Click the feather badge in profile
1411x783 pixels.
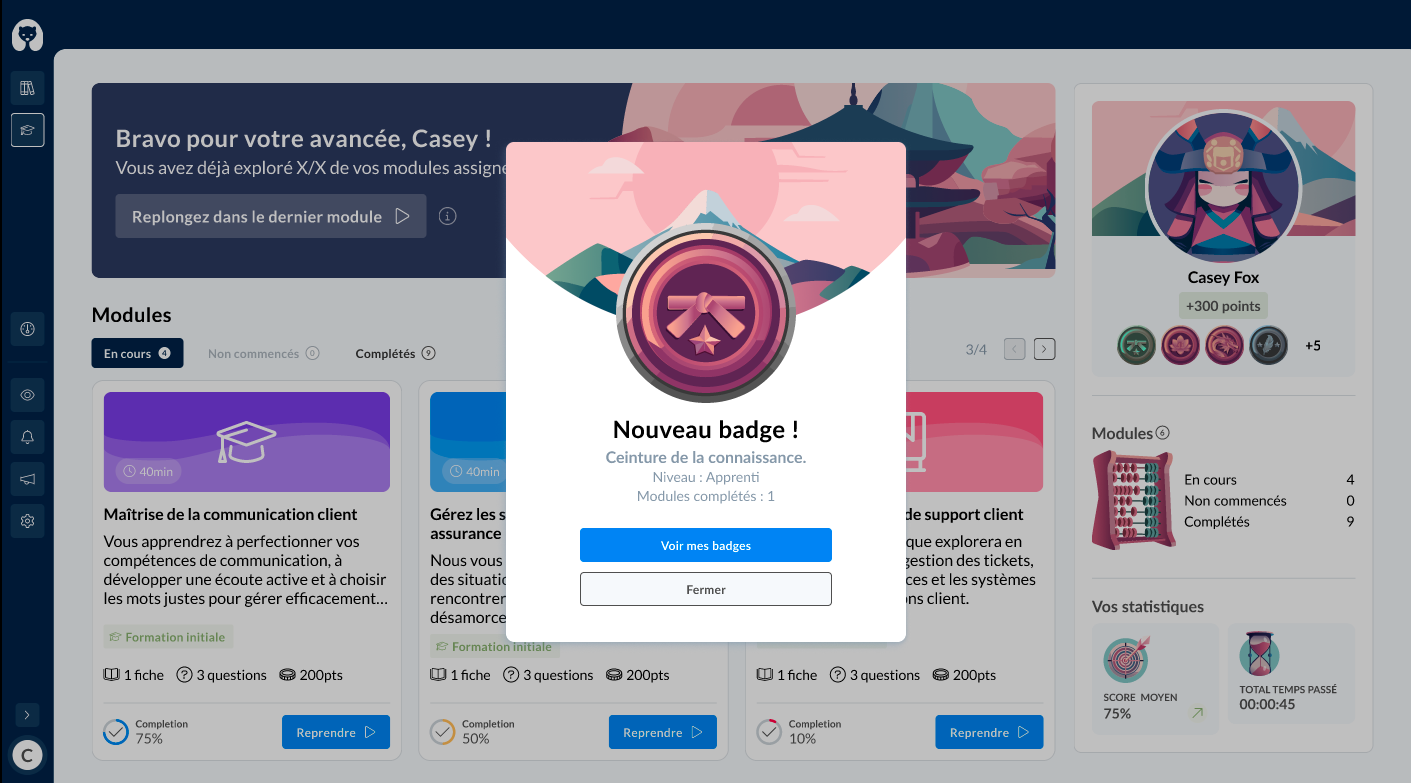coord(1268,346)
